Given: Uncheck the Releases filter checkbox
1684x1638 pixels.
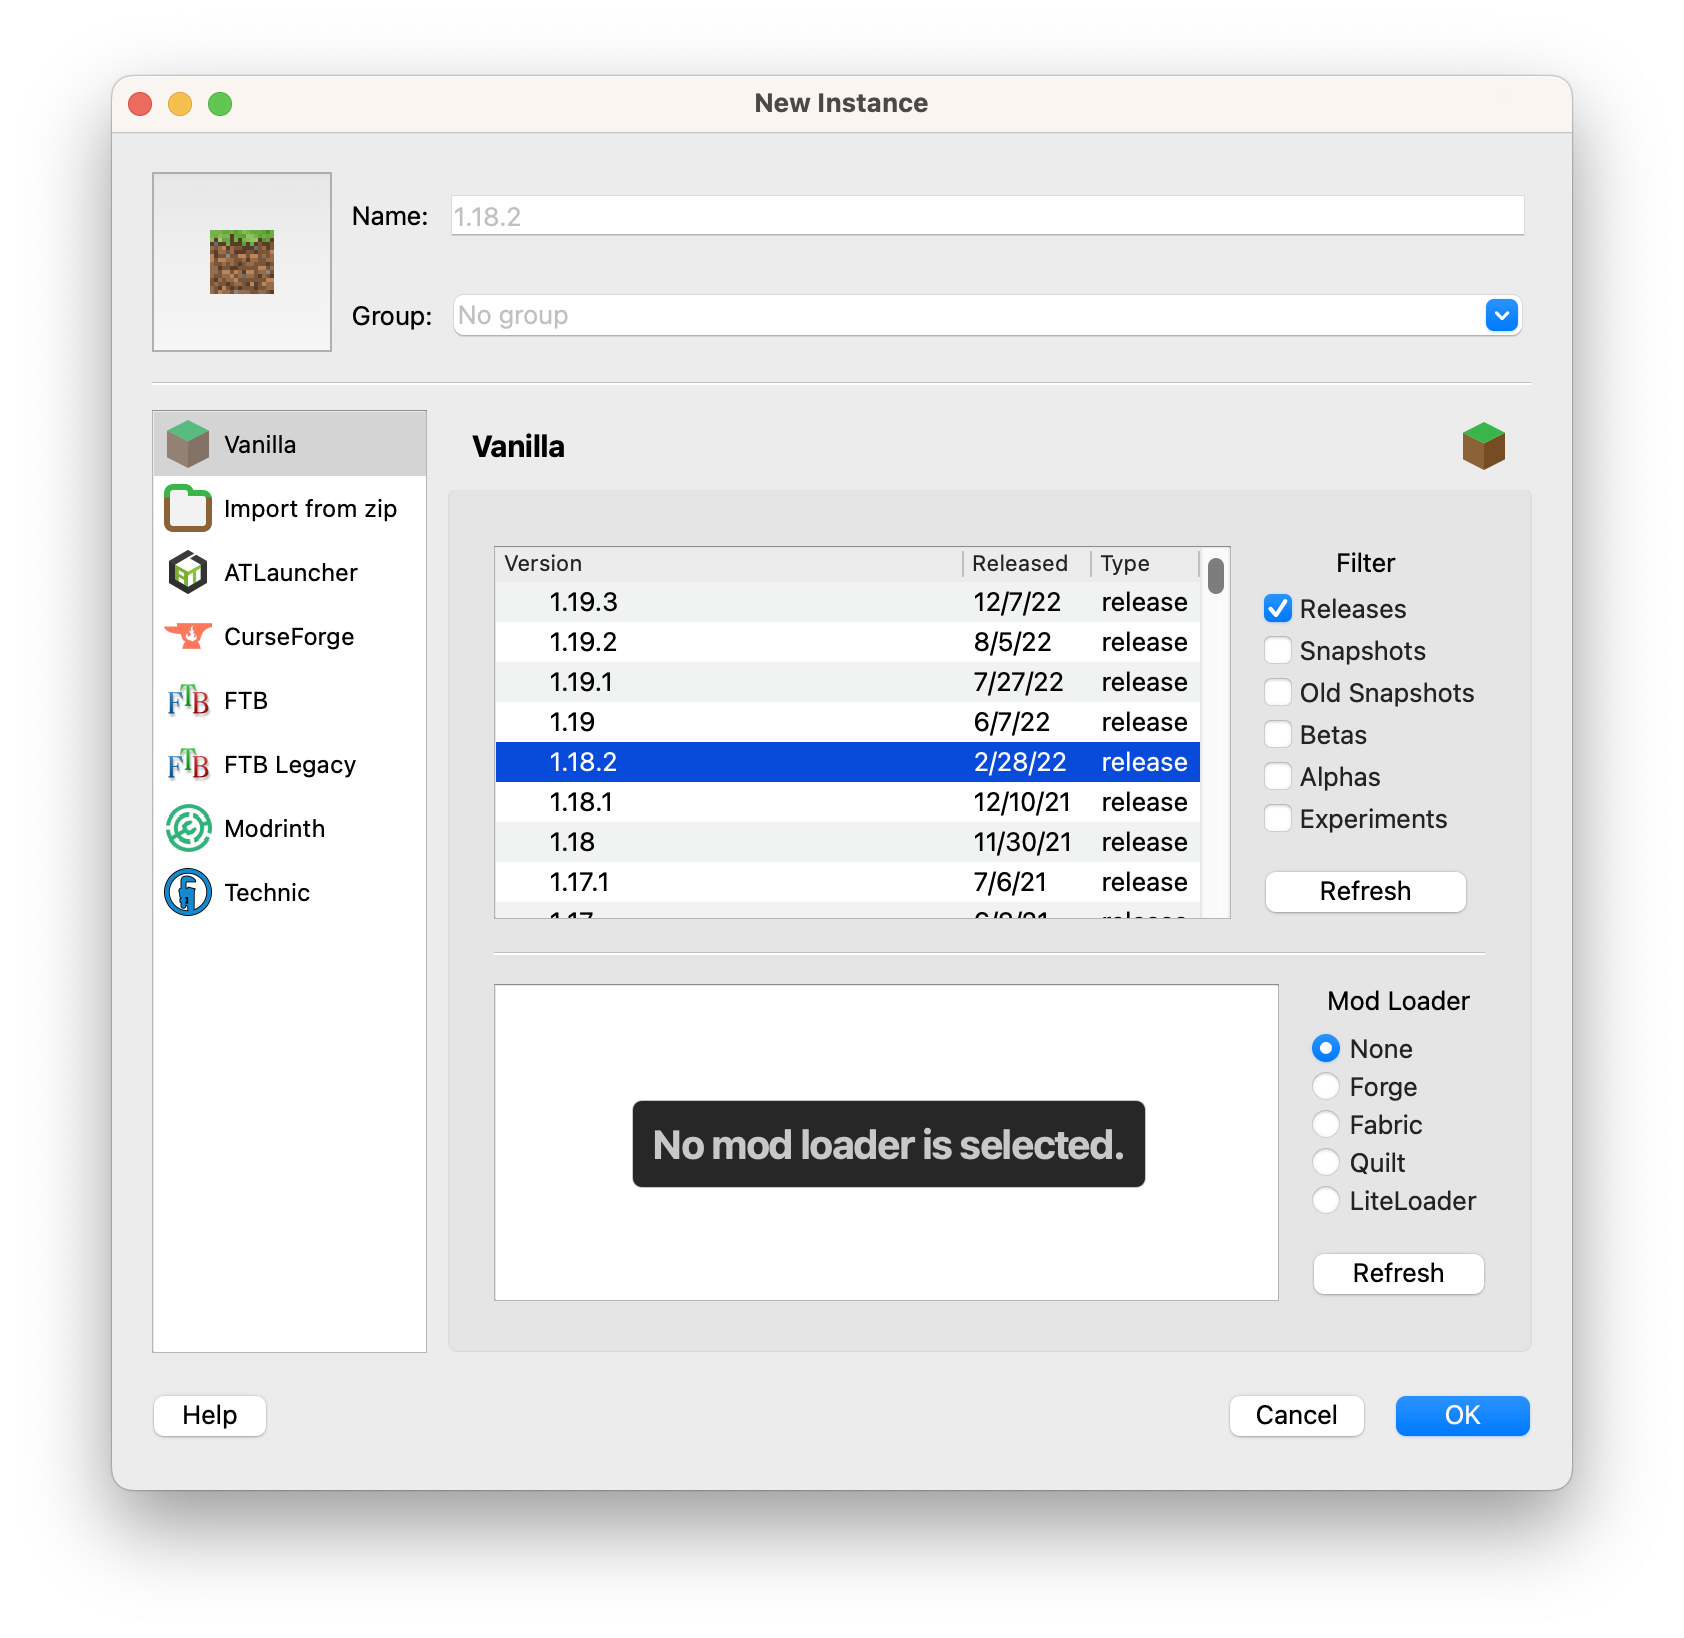Looking at the screenshot, I should tap(1278, 609).
